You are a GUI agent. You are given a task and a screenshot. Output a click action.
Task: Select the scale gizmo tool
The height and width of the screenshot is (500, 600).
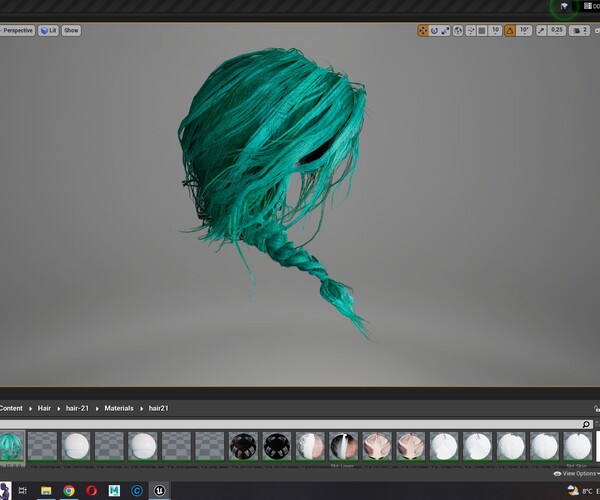coord(445,31)
